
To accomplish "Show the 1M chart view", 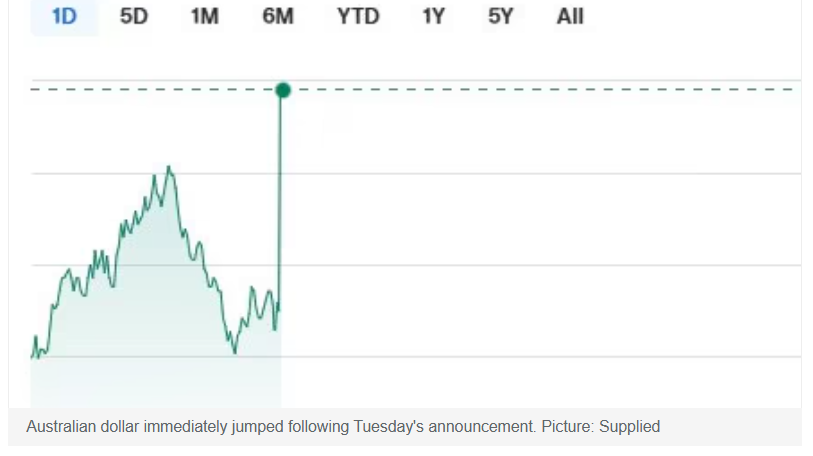I will coord(204,17).
